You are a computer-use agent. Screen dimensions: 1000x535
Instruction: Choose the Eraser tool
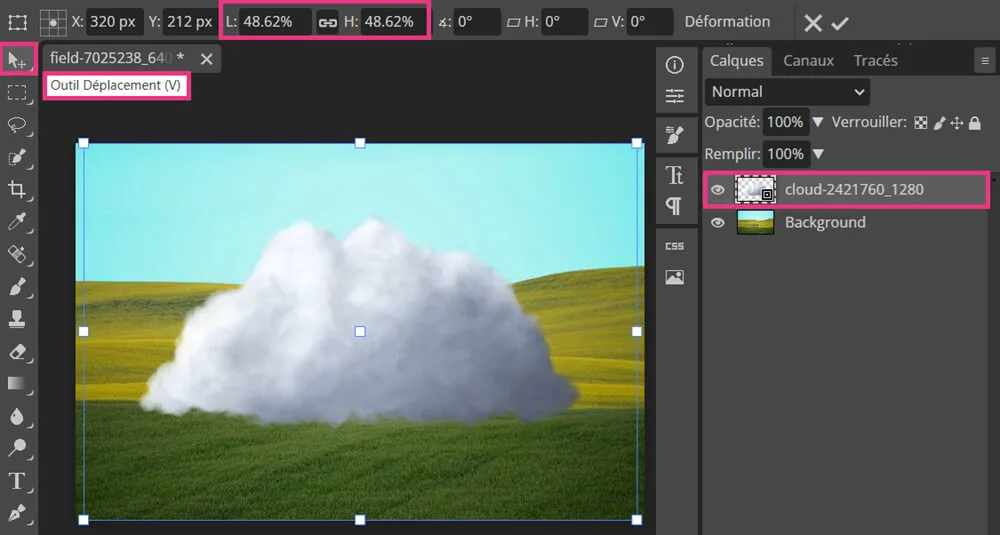17,352
